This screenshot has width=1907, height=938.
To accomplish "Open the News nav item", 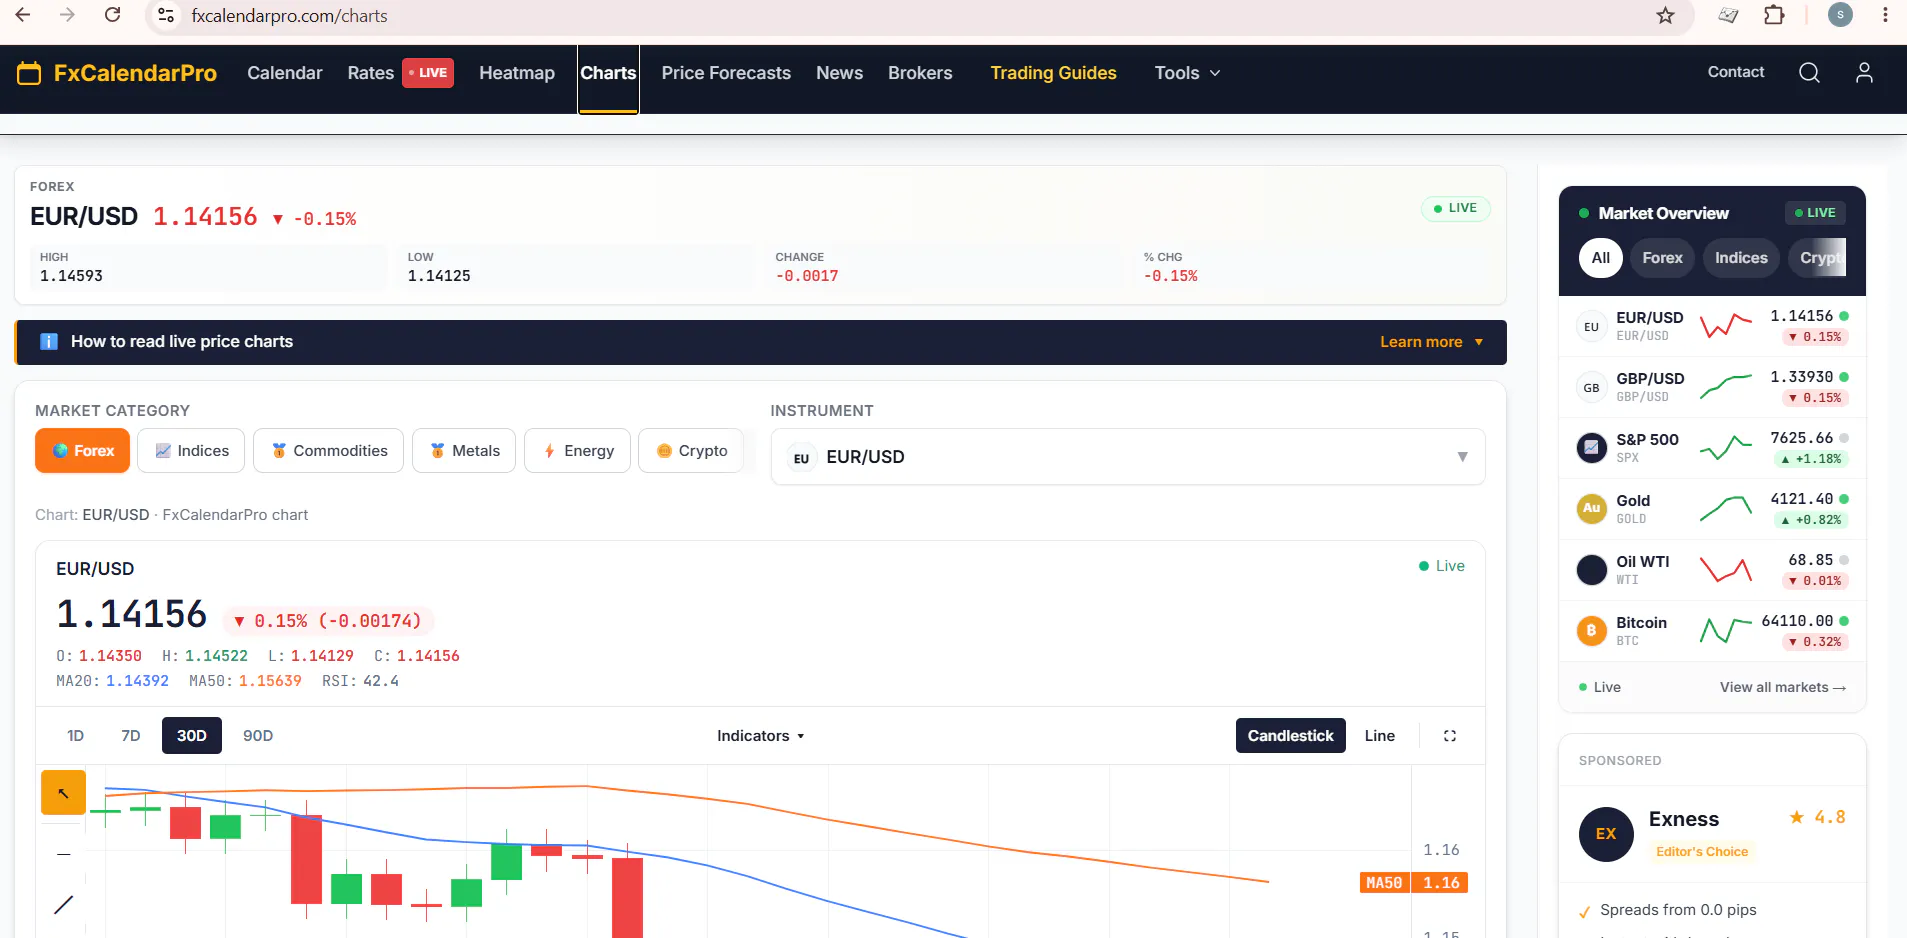I will [839, 73].
